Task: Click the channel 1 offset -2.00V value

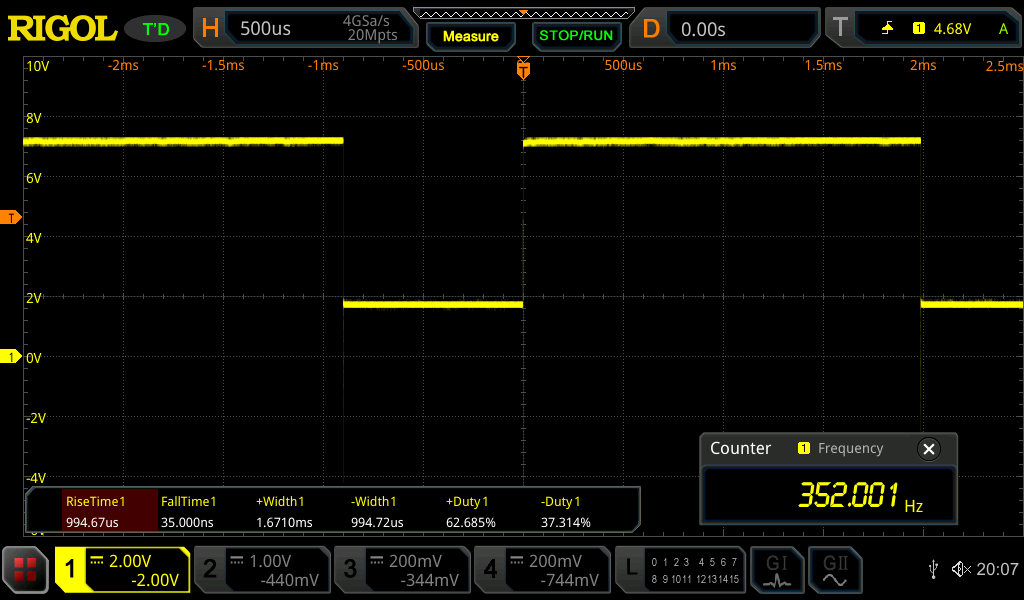Action: pyautogui.click(x=155, y=580)
